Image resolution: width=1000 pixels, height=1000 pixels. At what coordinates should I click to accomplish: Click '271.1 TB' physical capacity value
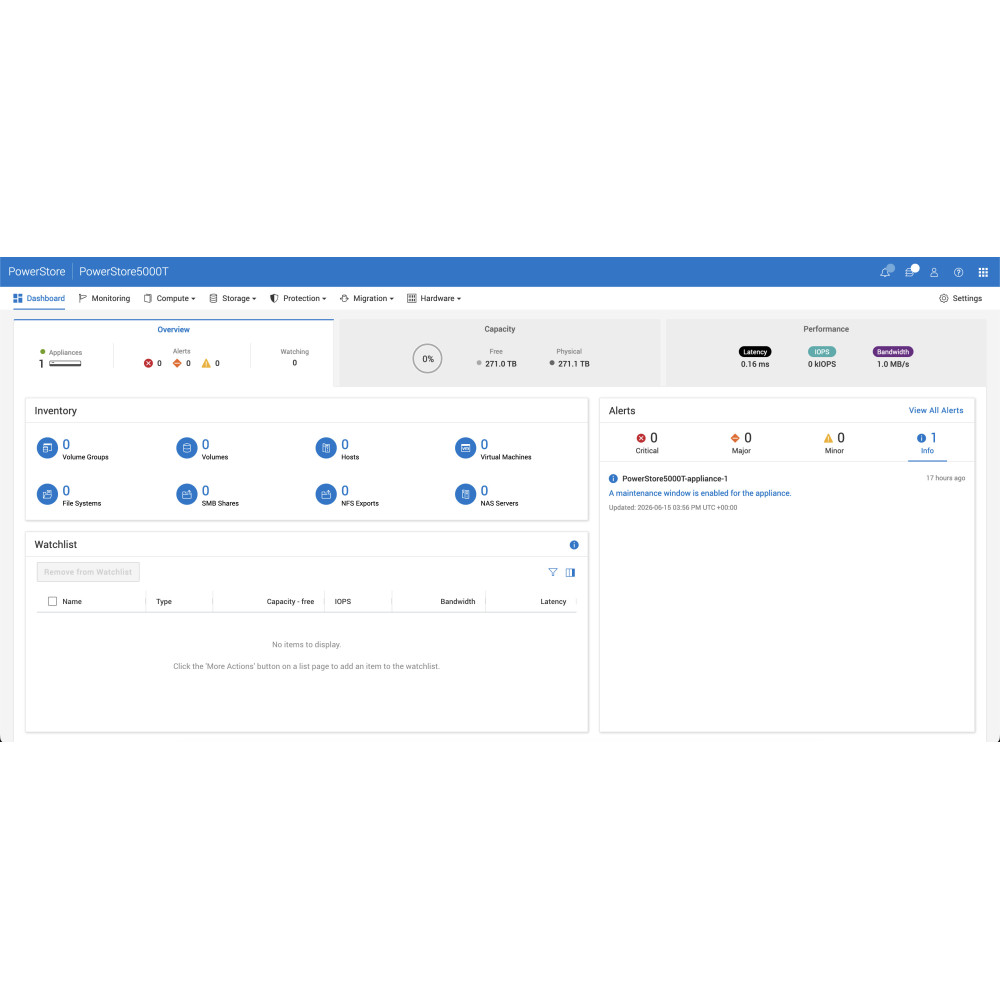click(573, 364)
